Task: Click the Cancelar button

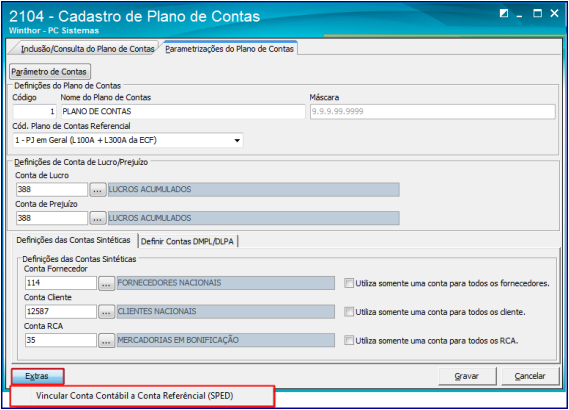Action: pos(530,376)
